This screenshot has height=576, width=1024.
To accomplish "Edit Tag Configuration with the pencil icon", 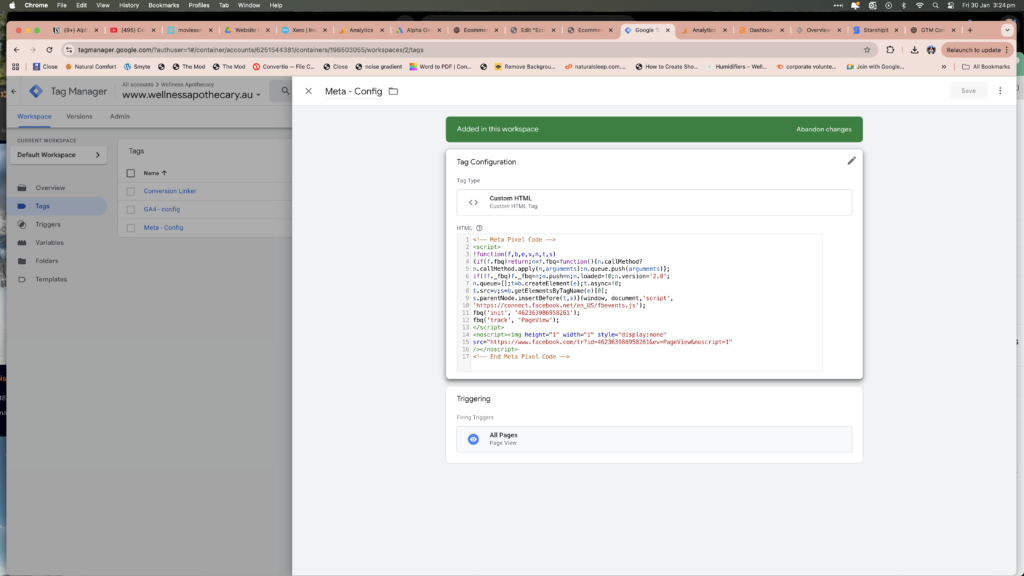I will 851,160.
